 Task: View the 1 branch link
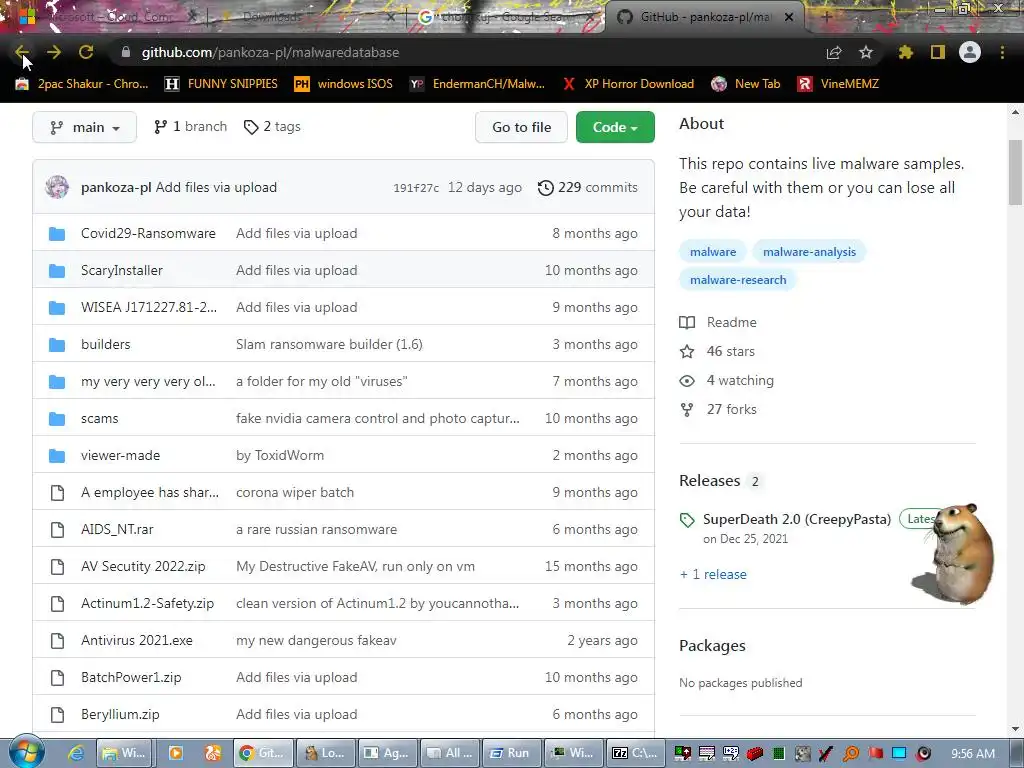pyautogui.click(x=191, y=127)
